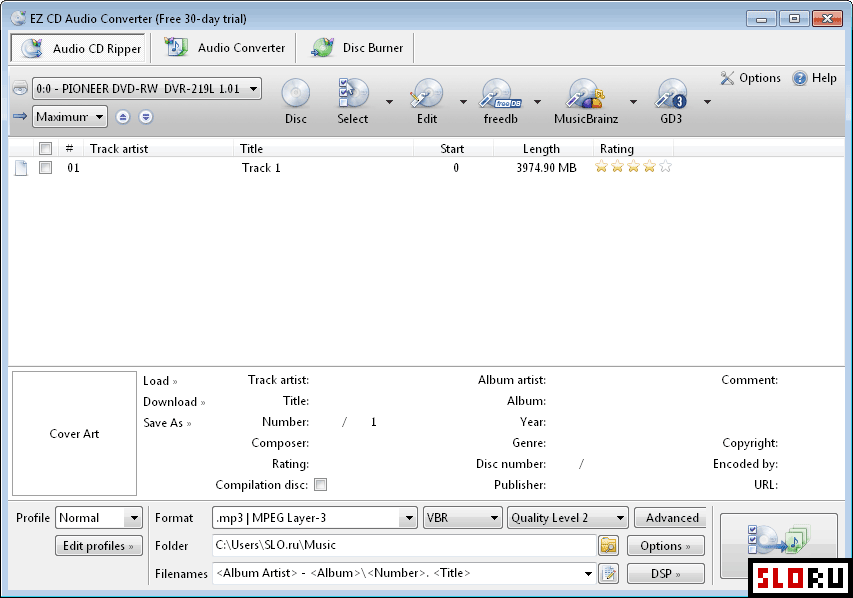Open the Profile Normal dropdown

pos(98,517)
